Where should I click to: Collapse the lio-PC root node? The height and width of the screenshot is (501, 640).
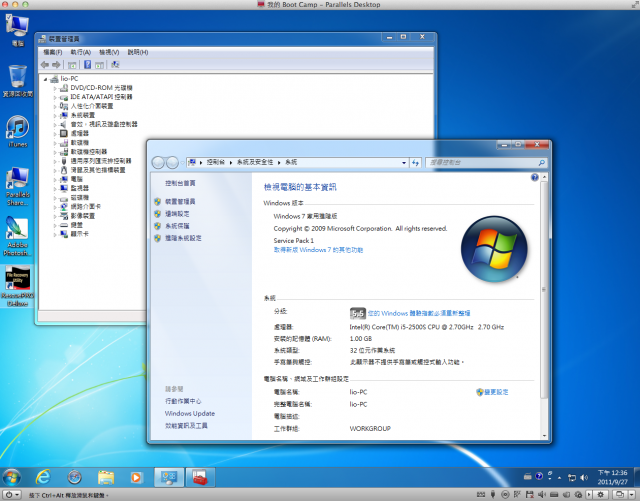pyautogui.click(x=45, y=79)
